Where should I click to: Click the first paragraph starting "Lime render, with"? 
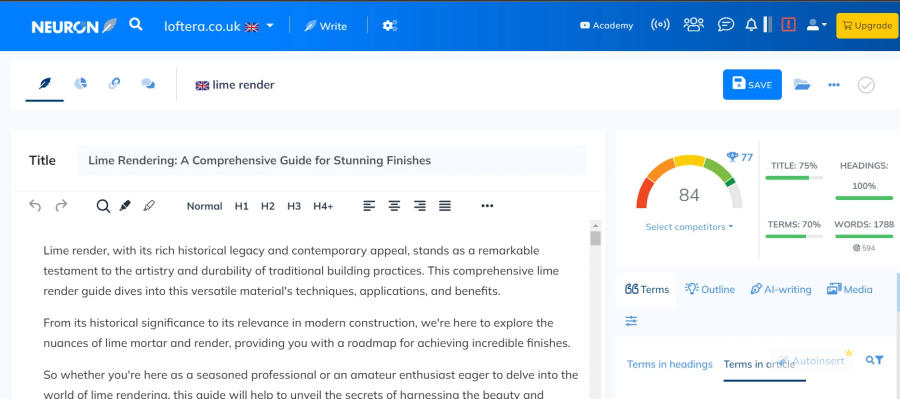coord(301,271)
